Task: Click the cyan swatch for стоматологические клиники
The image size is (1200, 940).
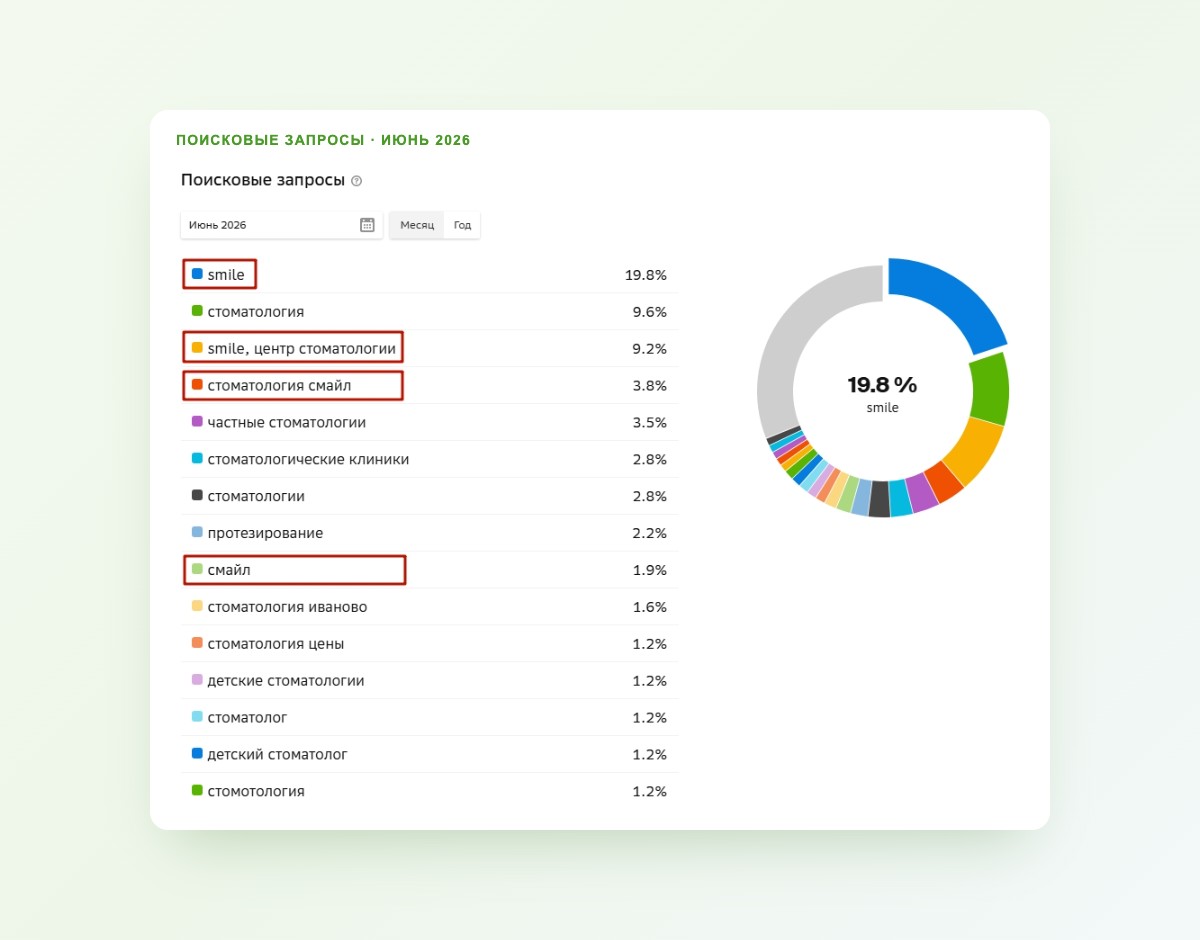Action: [x=197, y=459]
